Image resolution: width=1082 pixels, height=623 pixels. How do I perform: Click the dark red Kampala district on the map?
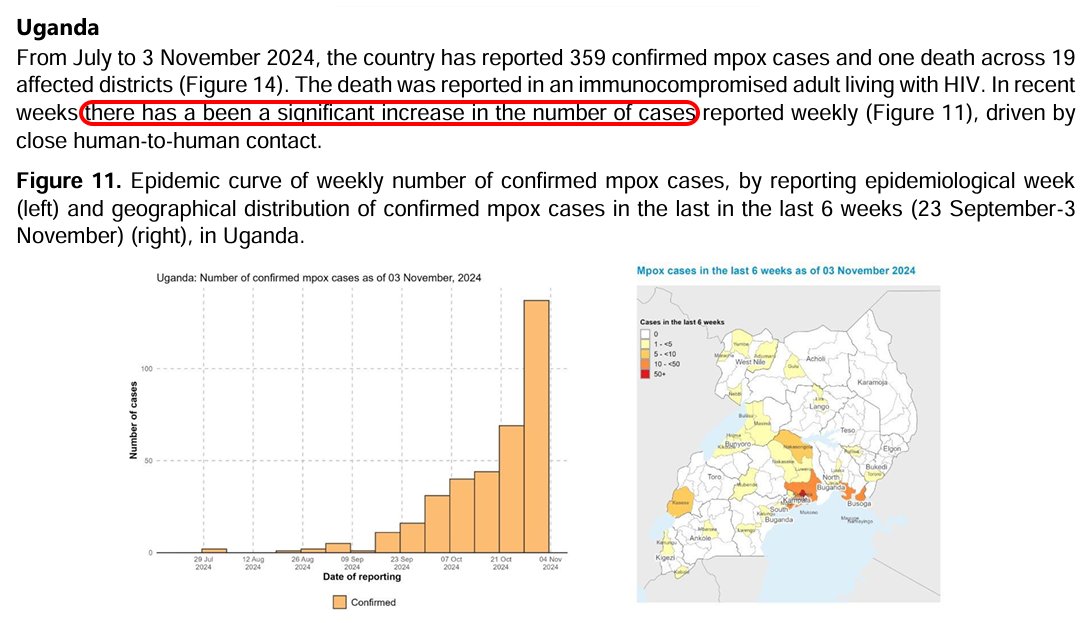coord(802,494)
